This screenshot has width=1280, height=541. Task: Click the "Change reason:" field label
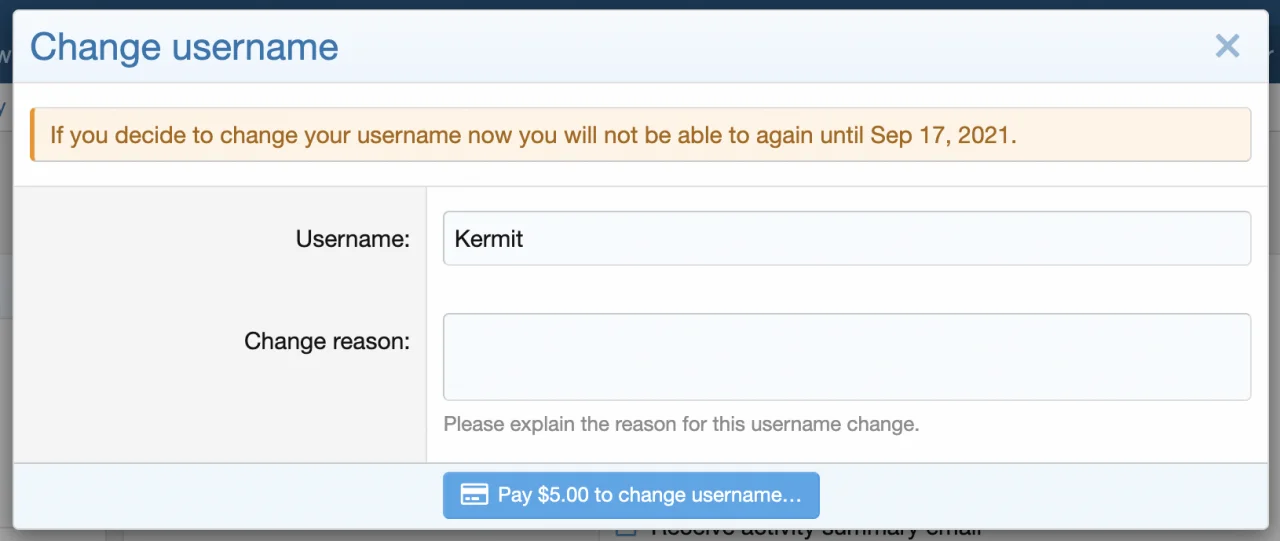coord(326,341)
